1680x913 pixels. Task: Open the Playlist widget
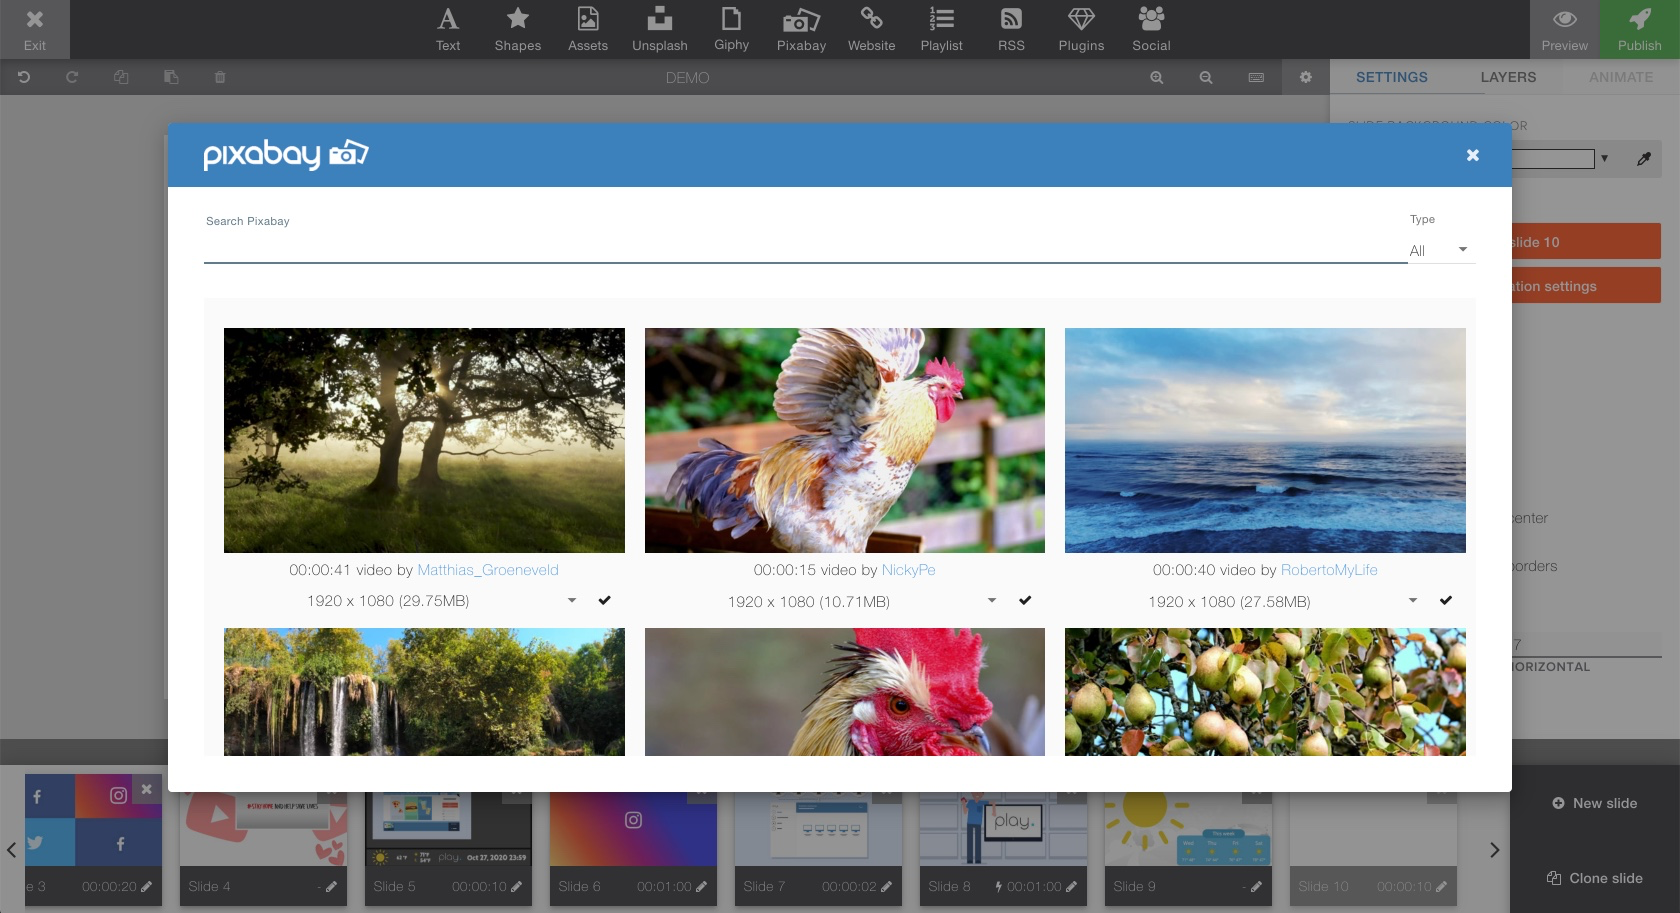coord(942,30)
